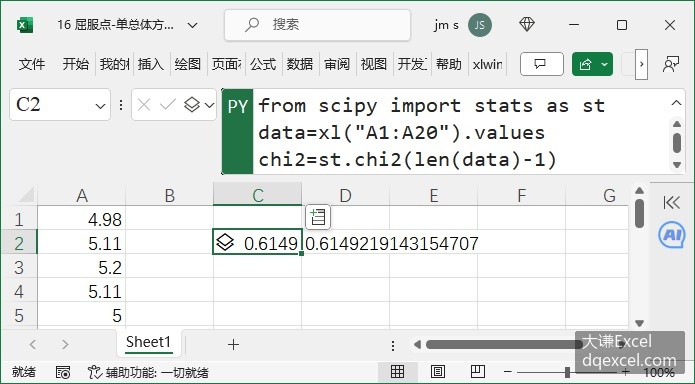Select the Sheet1 tab
695x384 pixels.
[148, 342]
